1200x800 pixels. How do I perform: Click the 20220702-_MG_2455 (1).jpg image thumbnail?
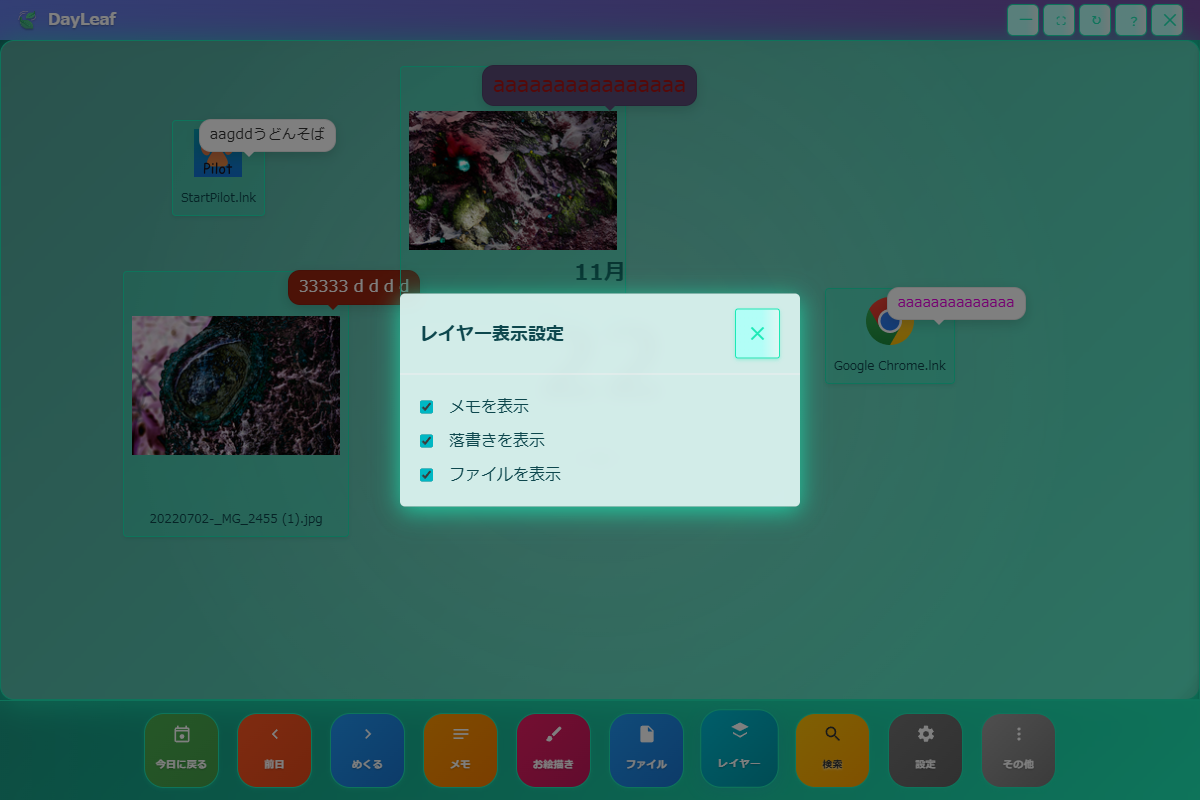pos(236,386)
